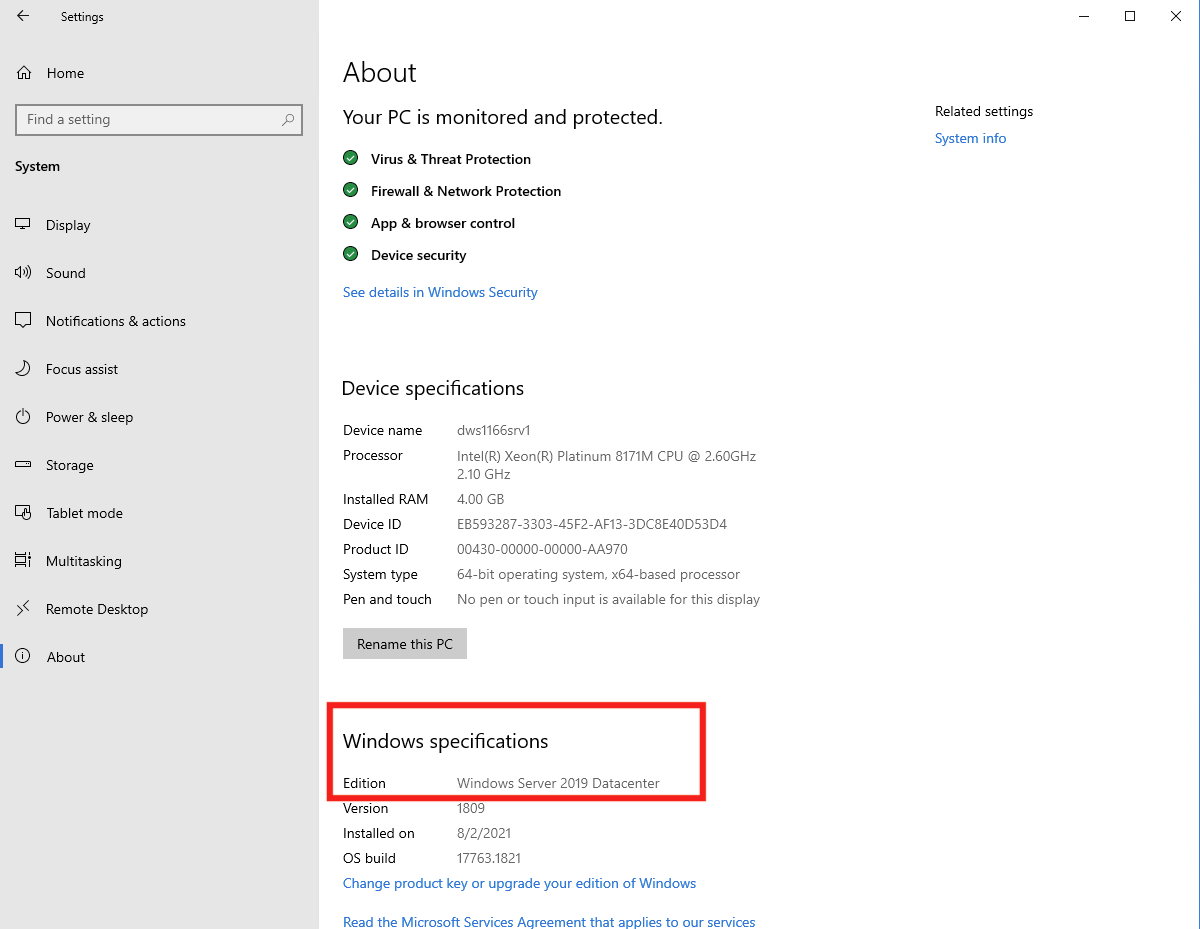Click the No pen or touch input text
This screenshot has height=929, width=1200.
(x=608, y=599)
